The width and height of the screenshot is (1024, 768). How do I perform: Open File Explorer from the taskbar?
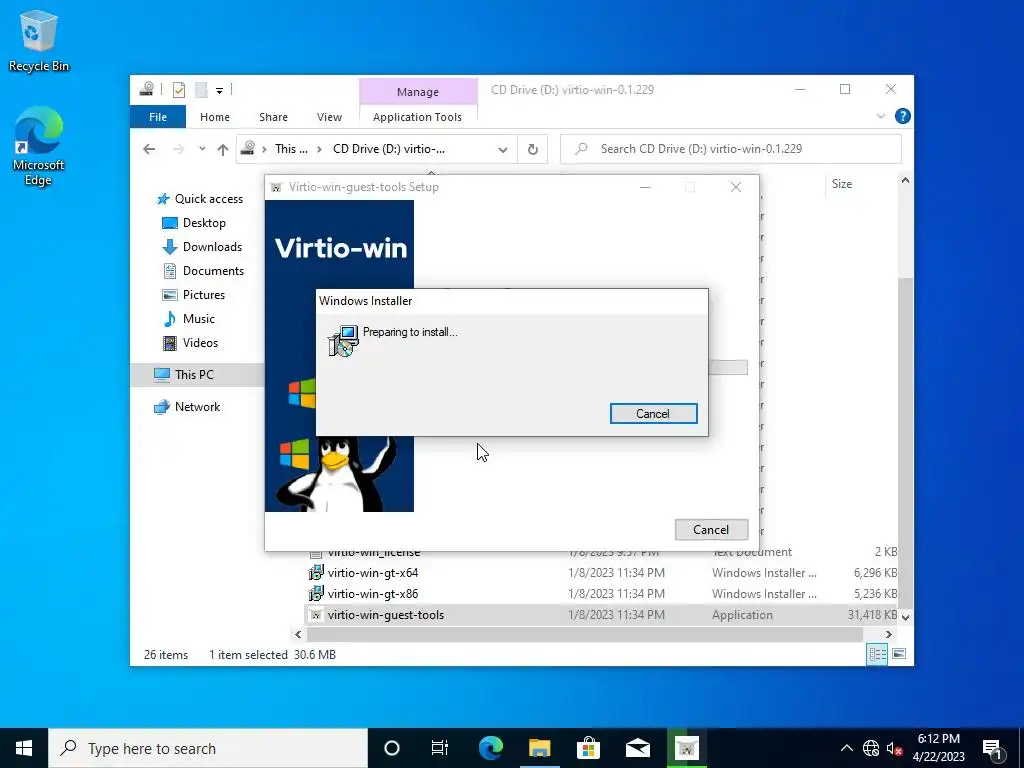pos(539,748)
